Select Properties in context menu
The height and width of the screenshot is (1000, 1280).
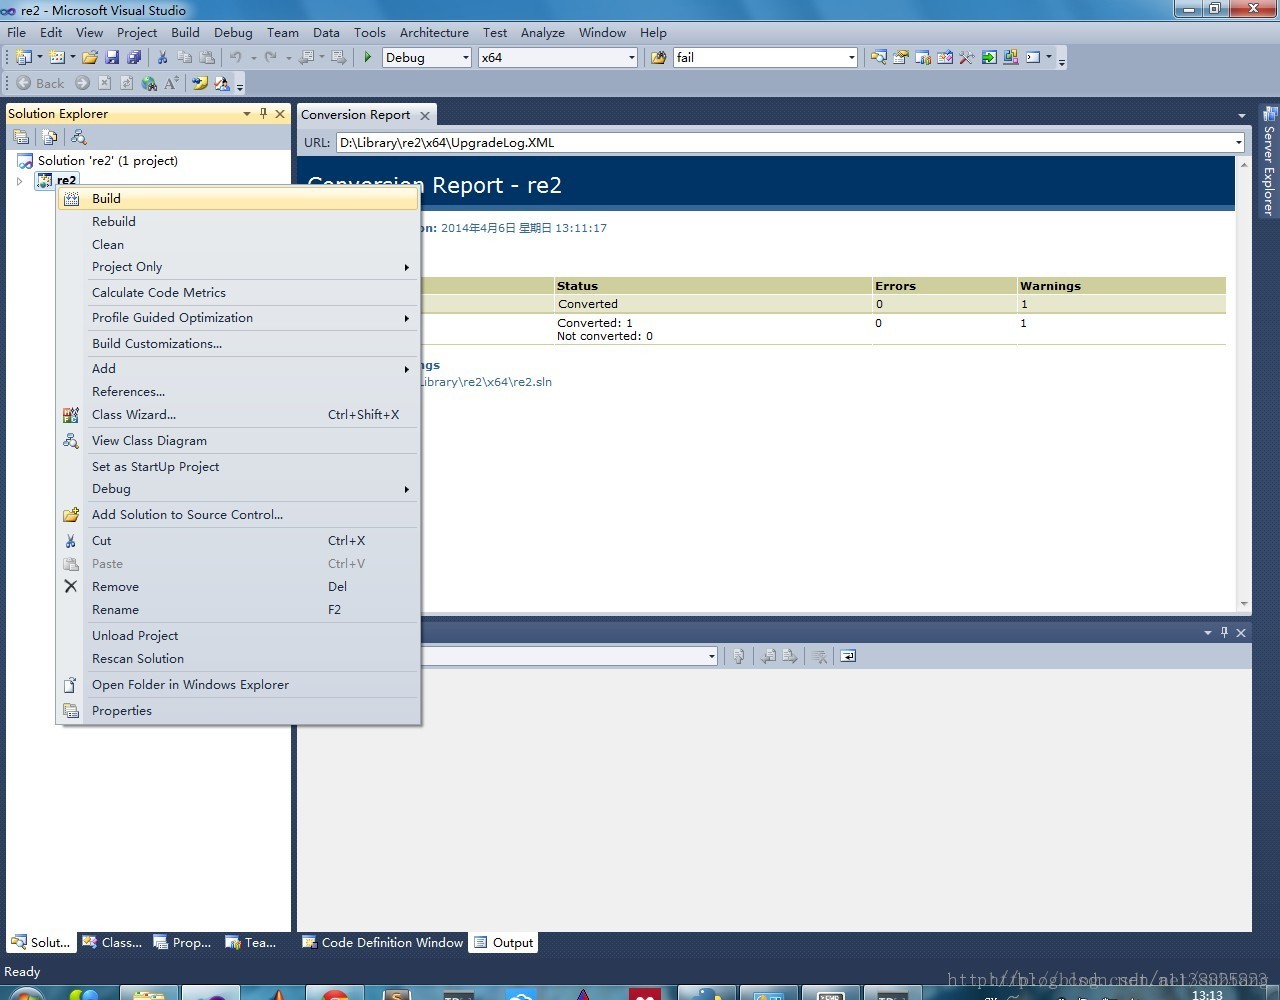click(x=238, y=710)
